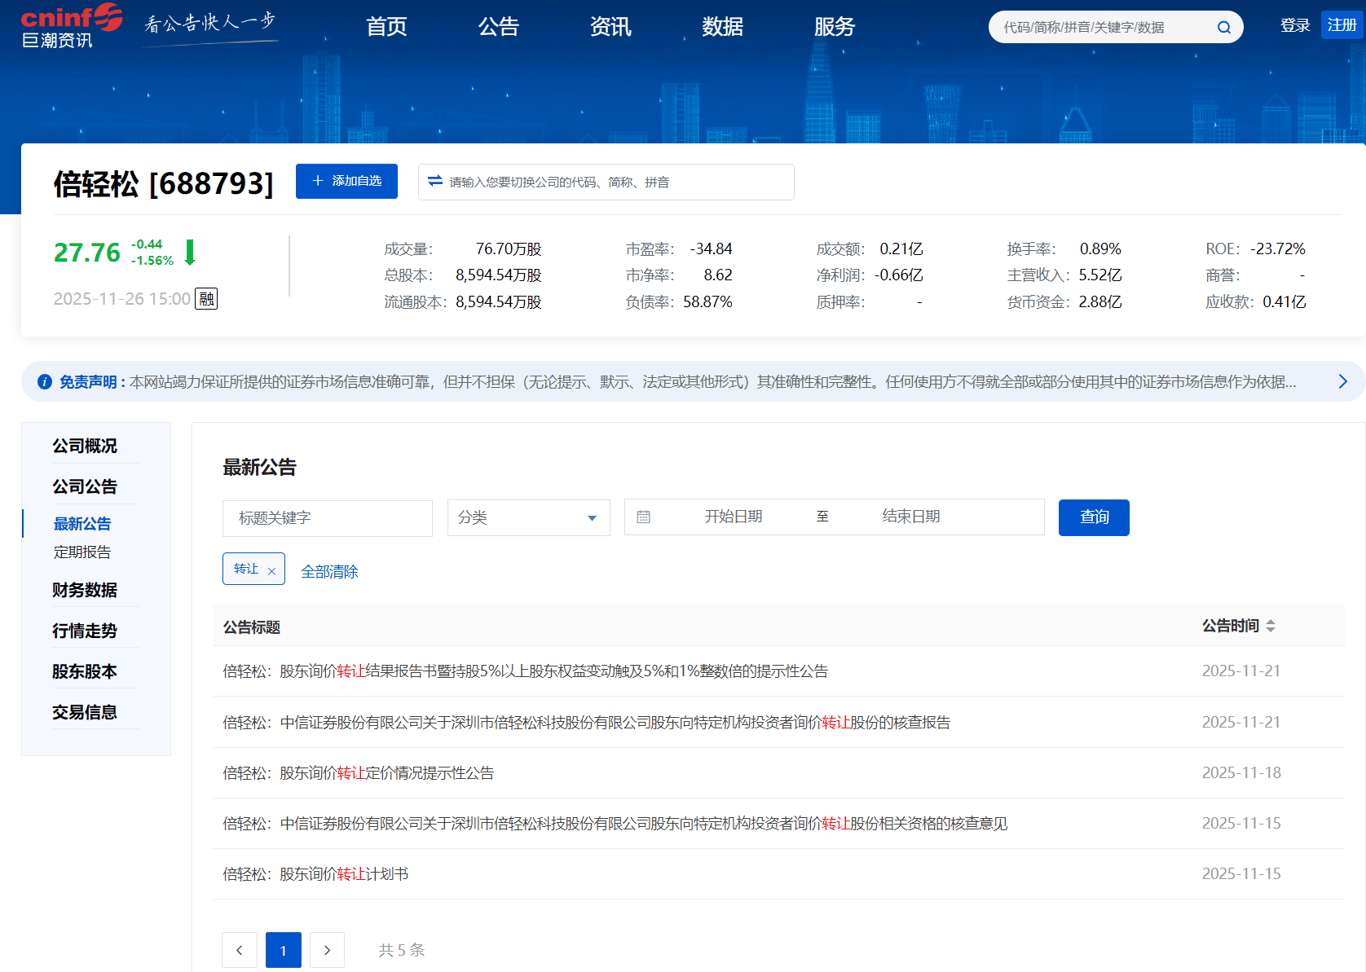
Task: Sort by 公告时间 column arrows
Action: click(x=1271, y=626)
